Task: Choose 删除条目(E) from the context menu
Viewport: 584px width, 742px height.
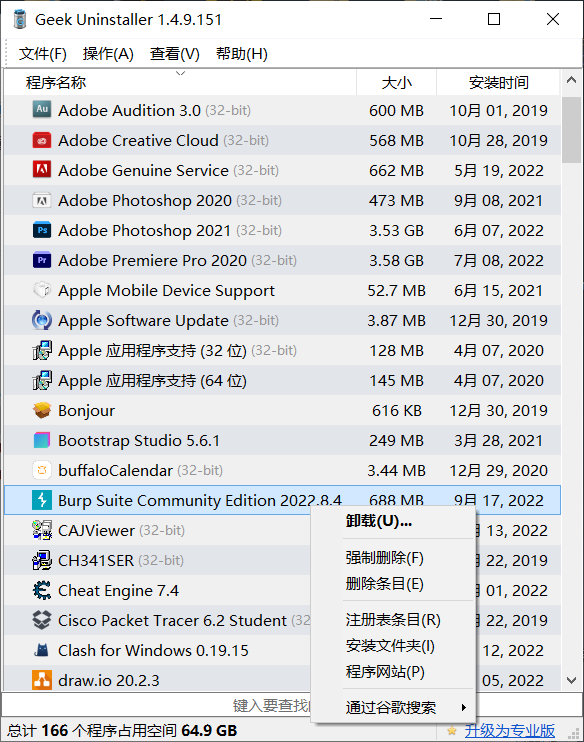Action: [x=393, y=583]
